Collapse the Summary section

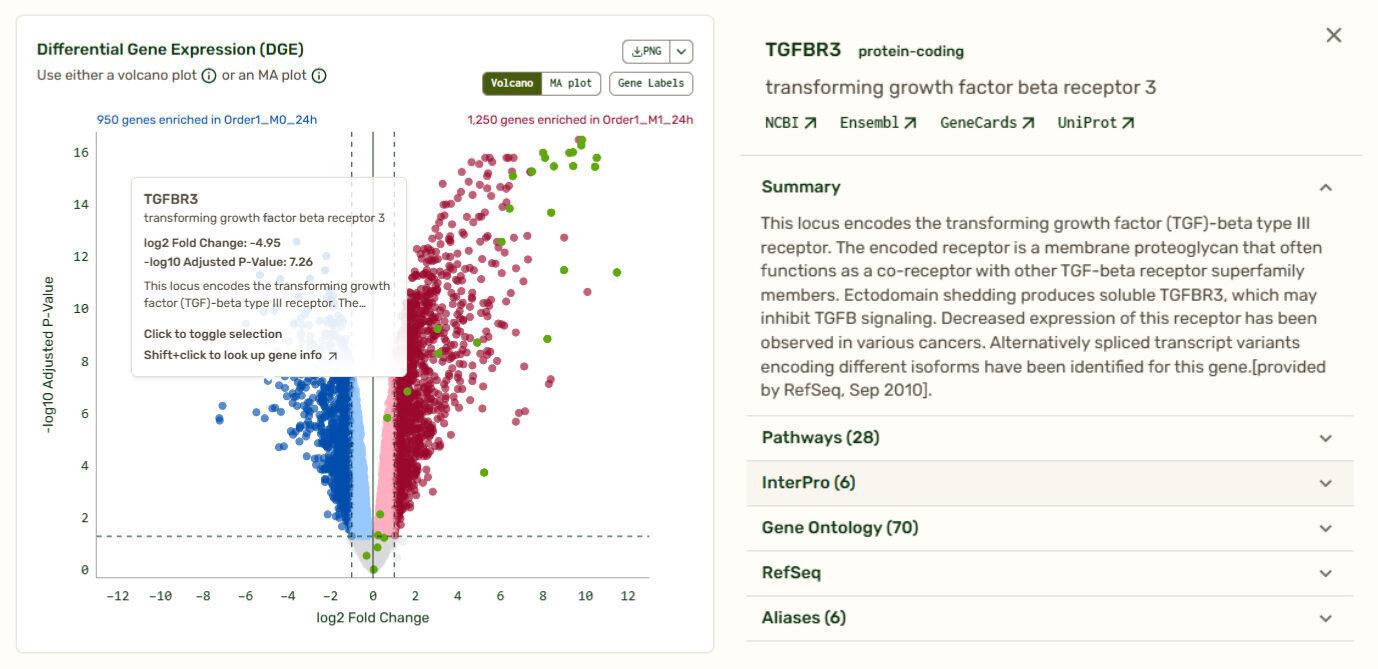tap(1325, 187)
